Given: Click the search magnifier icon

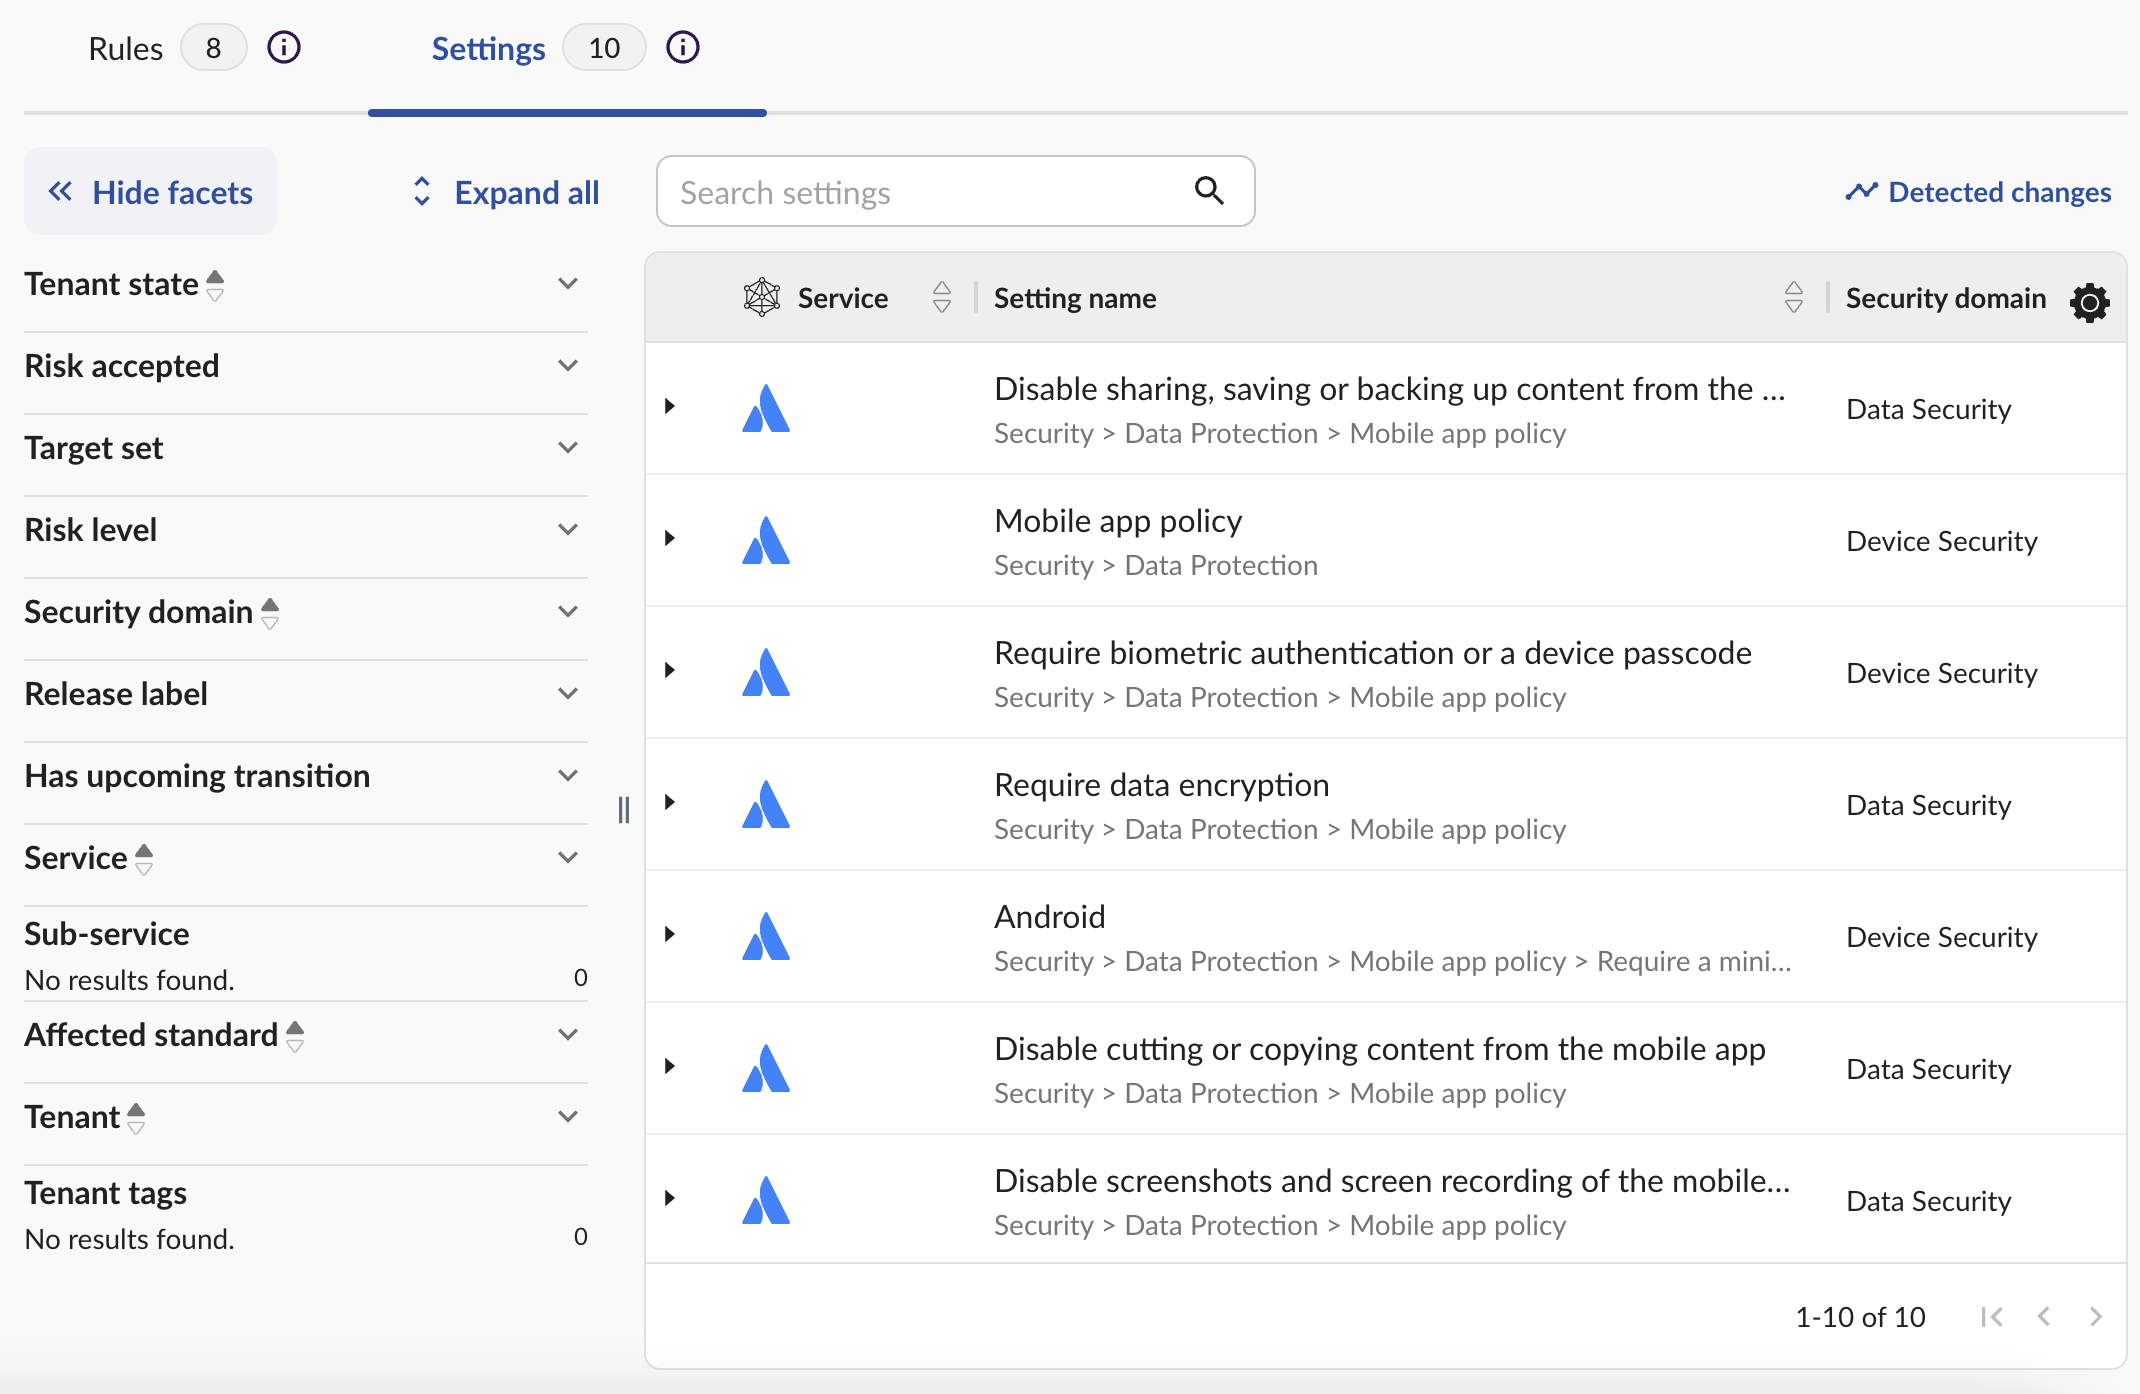Looking at the screenshot, I should [1209, 190].
